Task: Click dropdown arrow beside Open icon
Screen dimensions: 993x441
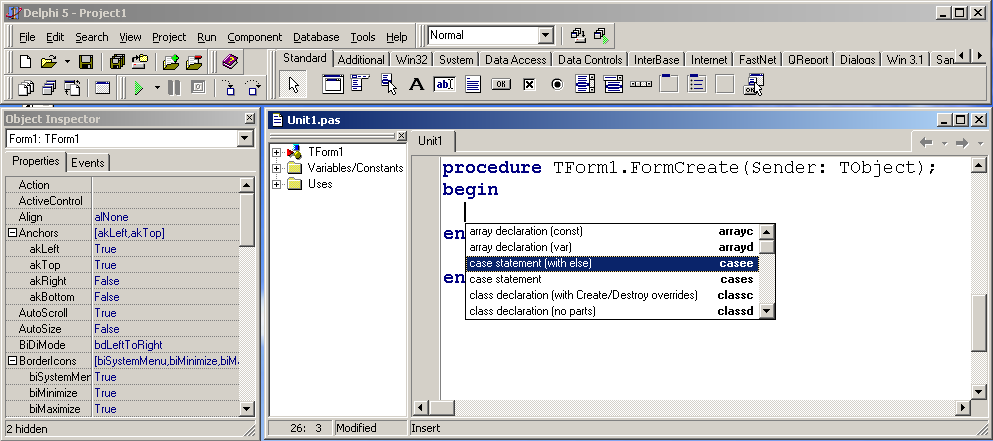Action: tap(67, 62)
